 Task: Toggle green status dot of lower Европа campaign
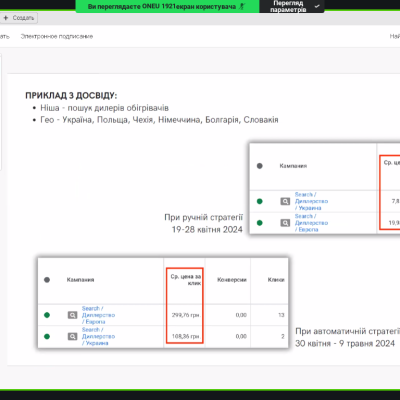pos(47,315)
